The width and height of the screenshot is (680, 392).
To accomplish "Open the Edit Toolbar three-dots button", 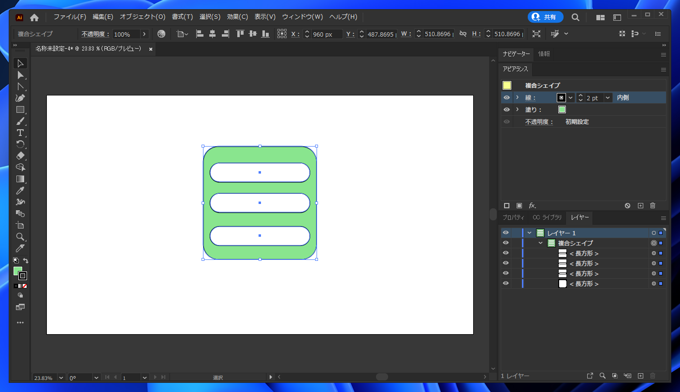I will (x=20, y=323).
